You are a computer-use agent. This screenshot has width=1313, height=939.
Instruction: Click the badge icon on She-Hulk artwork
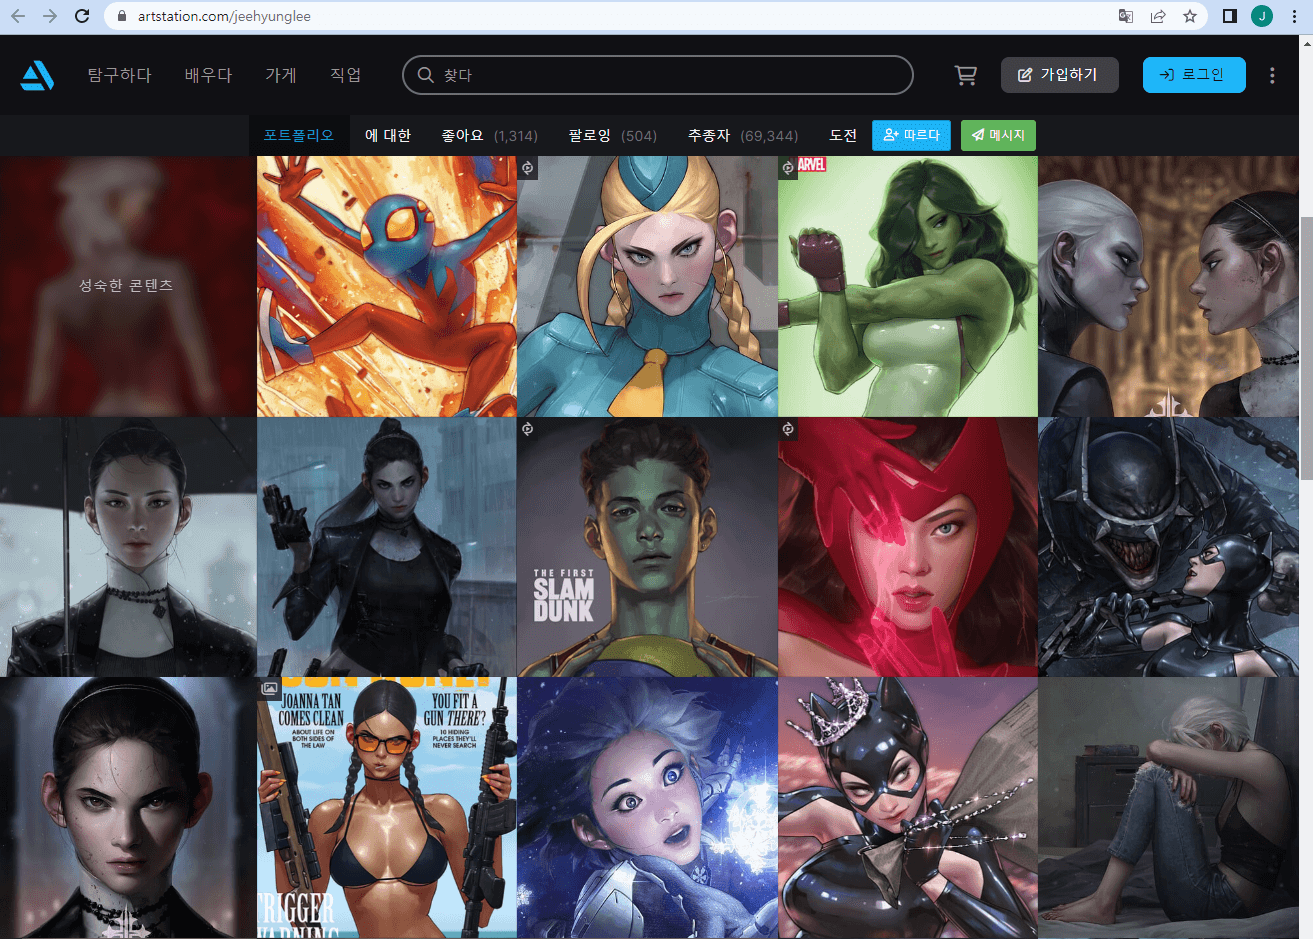pos(788,168)
